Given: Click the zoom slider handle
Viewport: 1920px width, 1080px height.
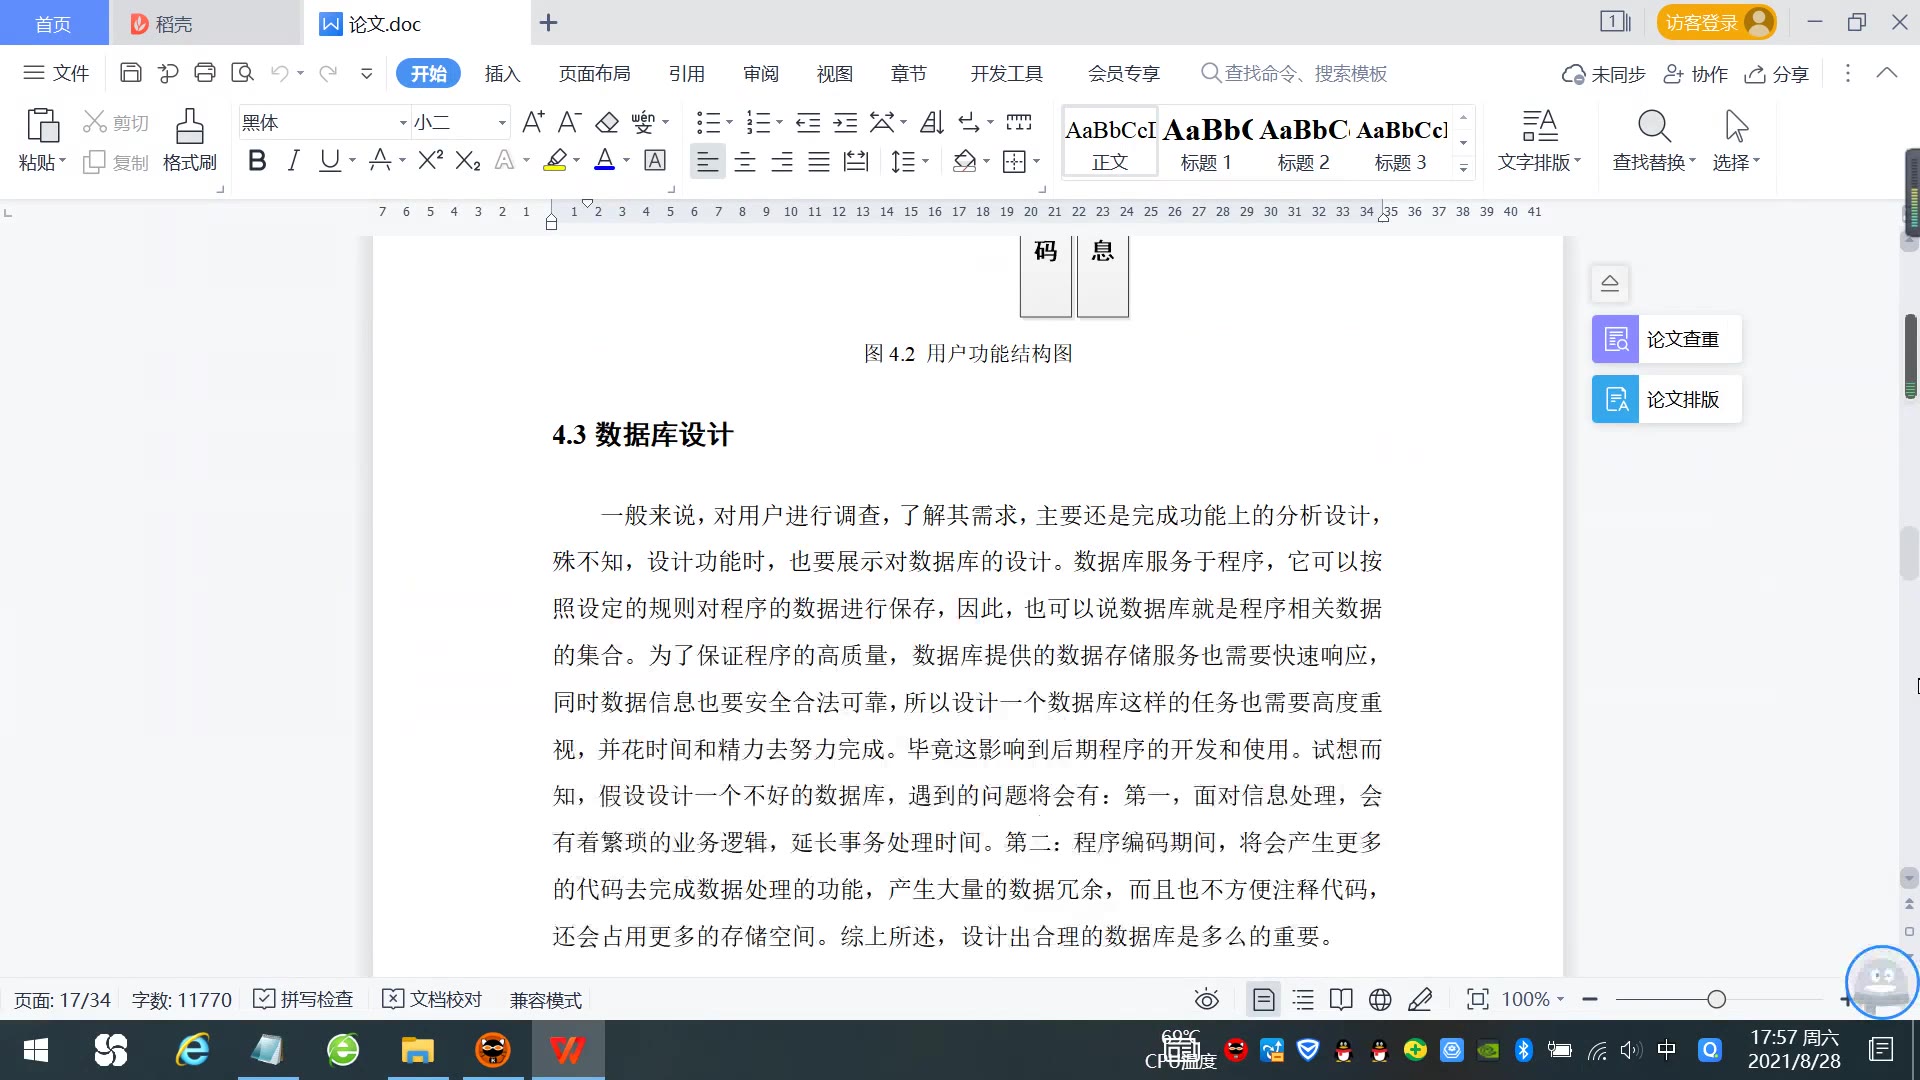Looking at the screenshot, I should [x=1716, y=1000].
